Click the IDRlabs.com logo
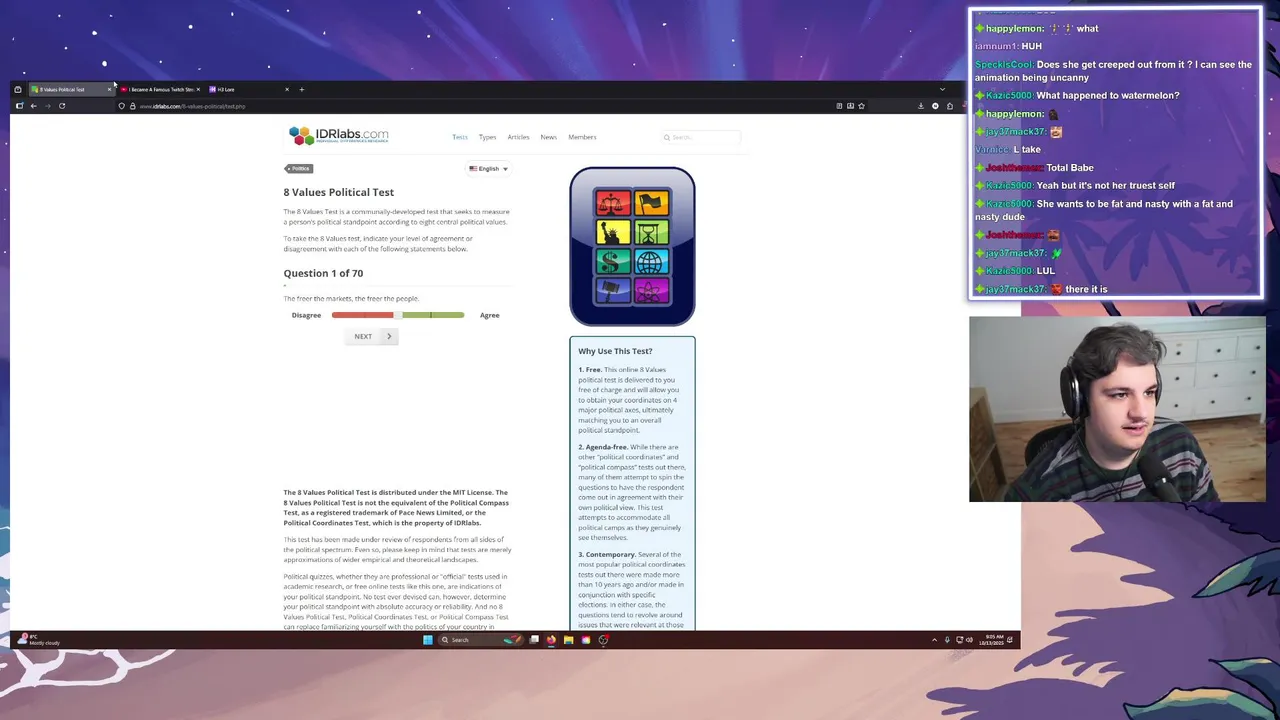The height and width of the screenshot is (720, 1280). click(338, 135)
